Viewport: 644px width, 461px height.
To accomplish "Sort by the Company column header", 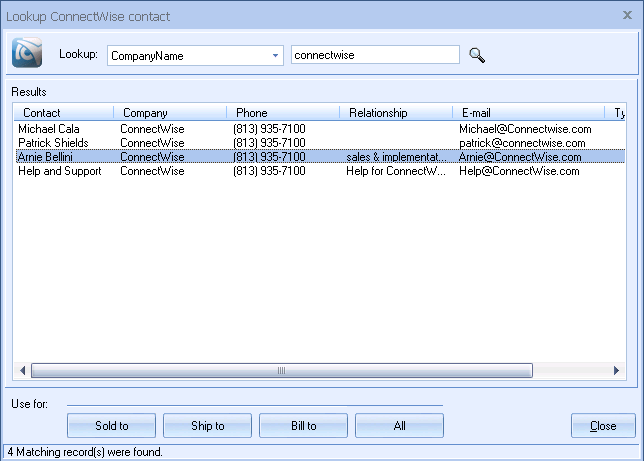I will [170, 113].
